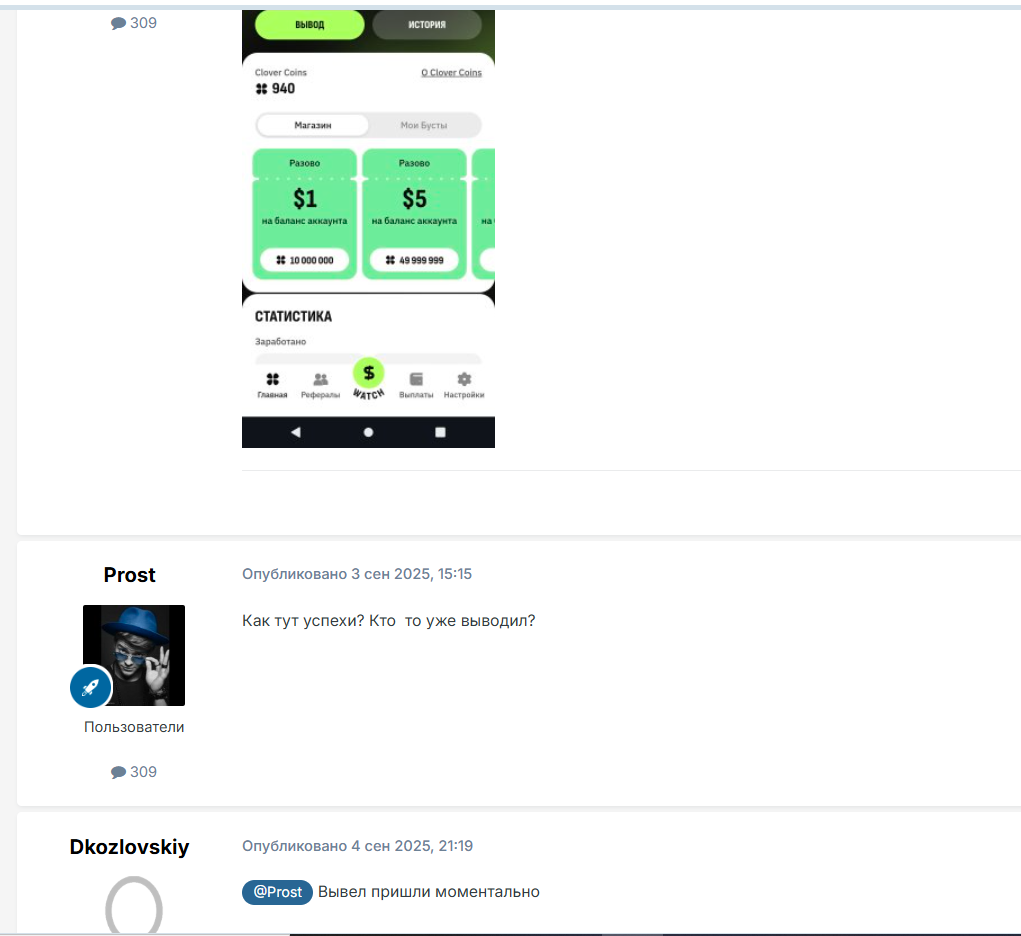Open the О Clover Coins link

click(451, 72)
